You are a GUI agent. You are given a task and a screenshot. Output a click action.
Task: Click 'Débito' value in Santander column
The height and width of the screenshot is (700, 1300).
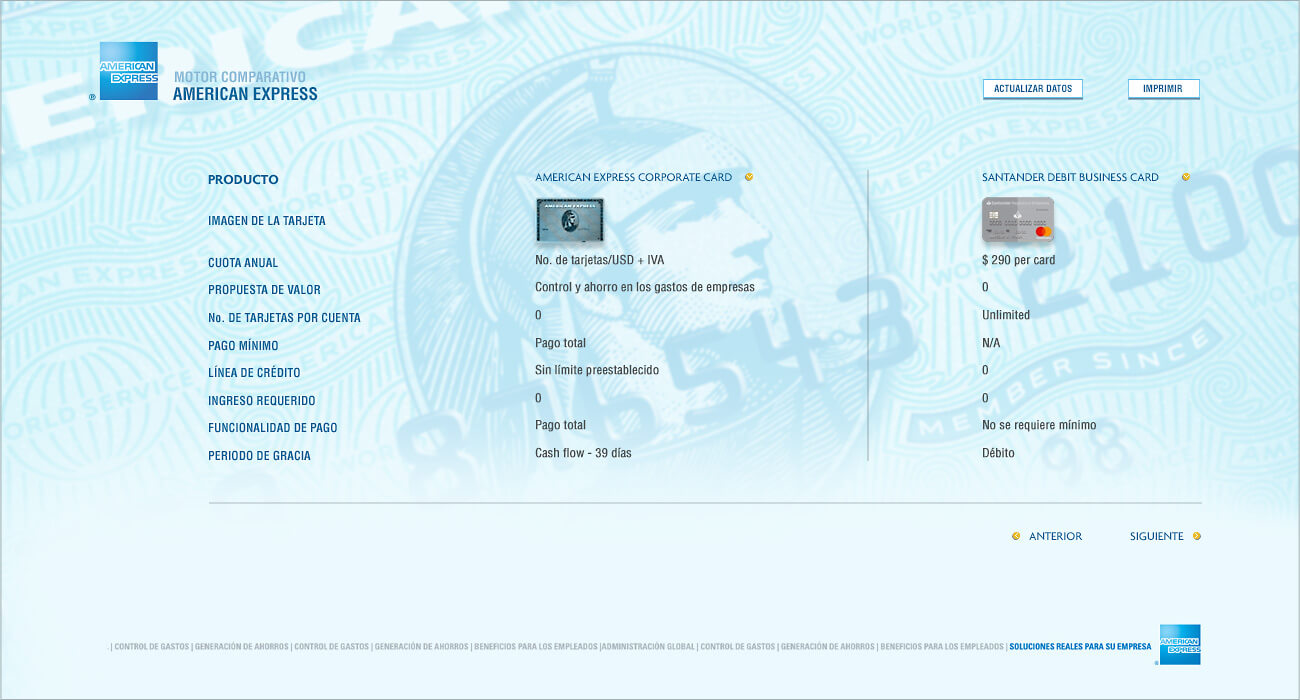pos(998,453)
